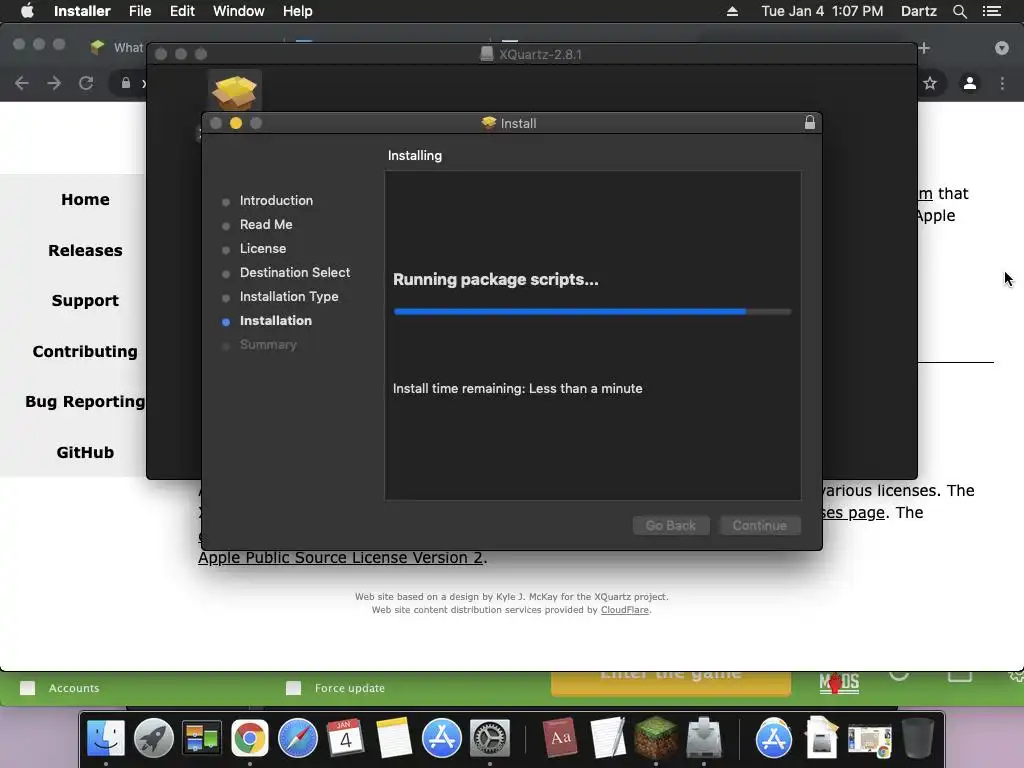Click the XQuartz package box icon
The height and width of the screenshot is (768, 1024).
(x=234, y=91)
